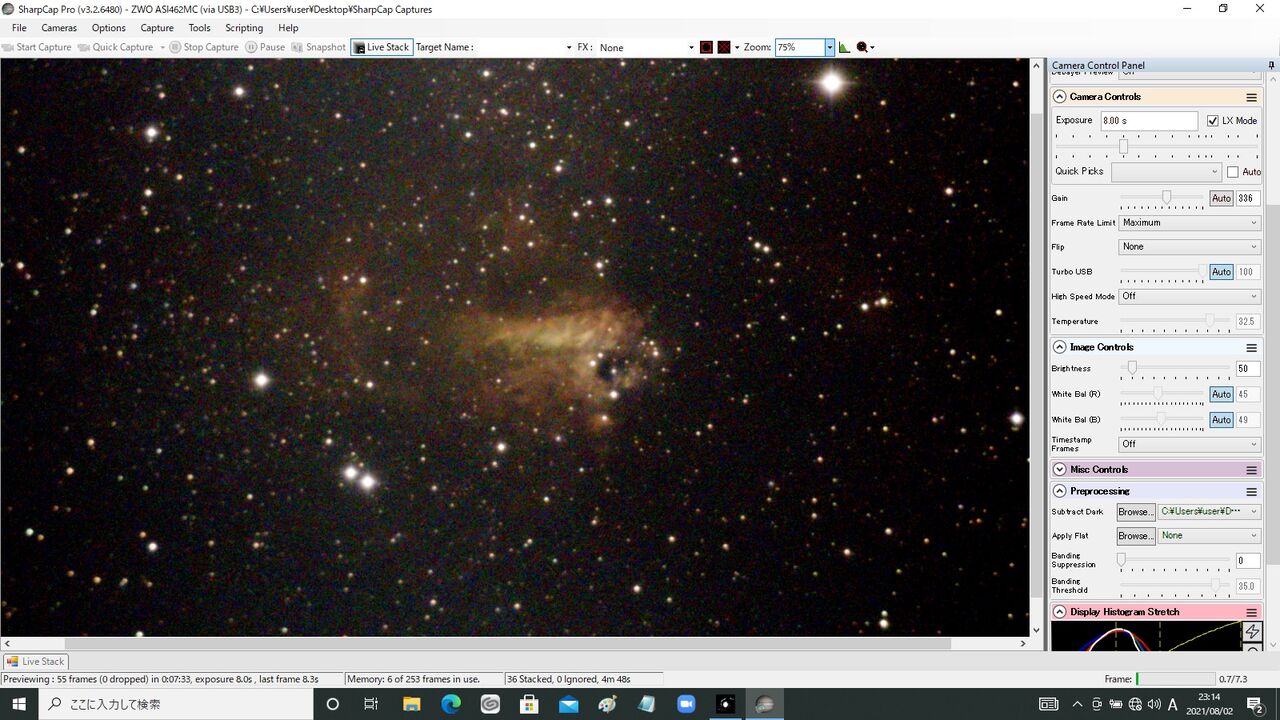Image resolution: width=1280 pixels, height=720 pixels.
Task: Toggle Auto for White Bal (R)
Action: (1221, 394)
